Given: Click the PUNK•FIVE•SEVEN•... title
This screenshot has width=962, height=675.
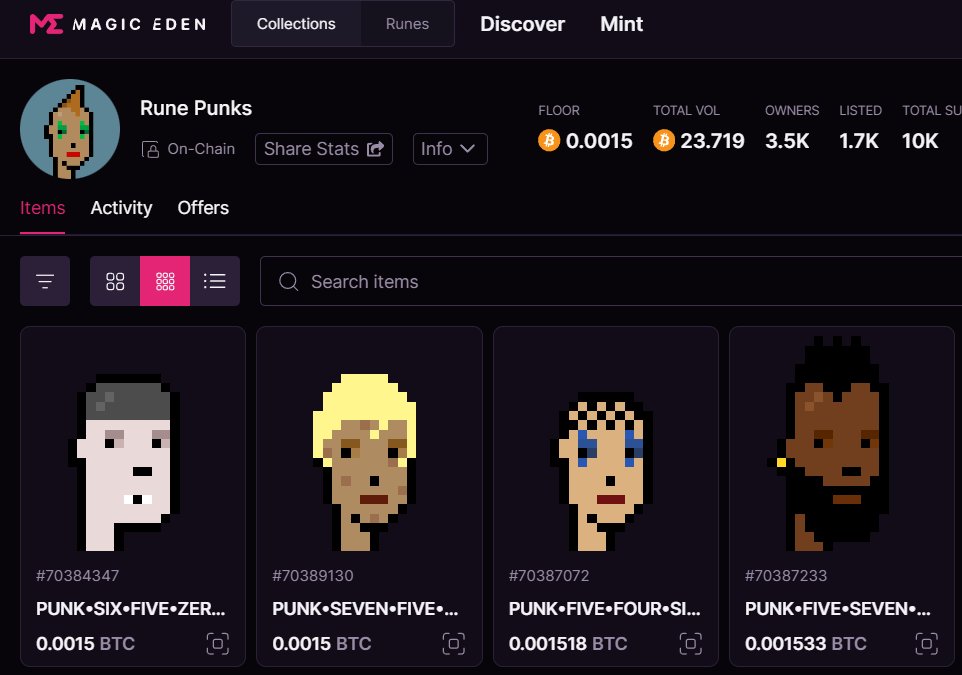Looking at the screenshot, I should (x=837, y=609).
